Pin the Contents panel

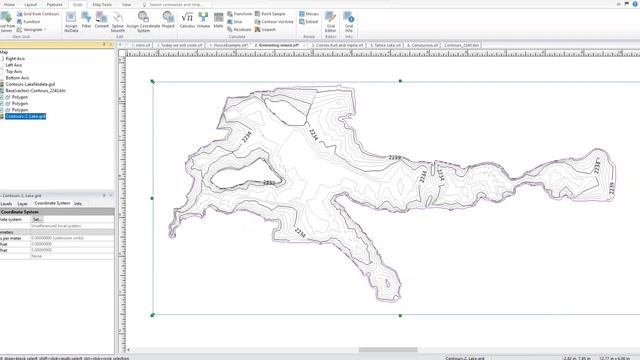click(104, 44)
